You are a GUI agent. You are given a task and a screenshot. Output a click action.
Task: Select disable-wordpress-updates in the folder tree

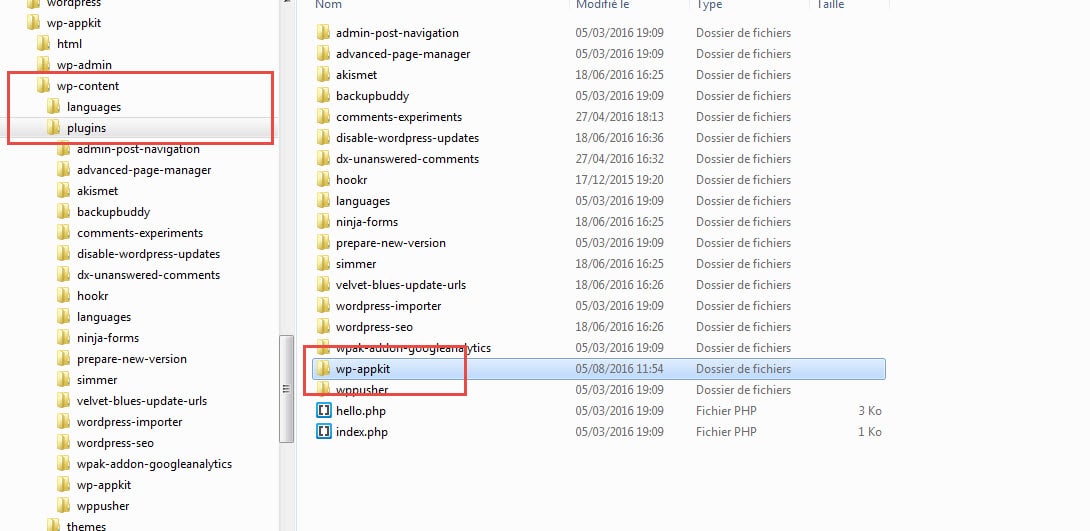[148, 254]
